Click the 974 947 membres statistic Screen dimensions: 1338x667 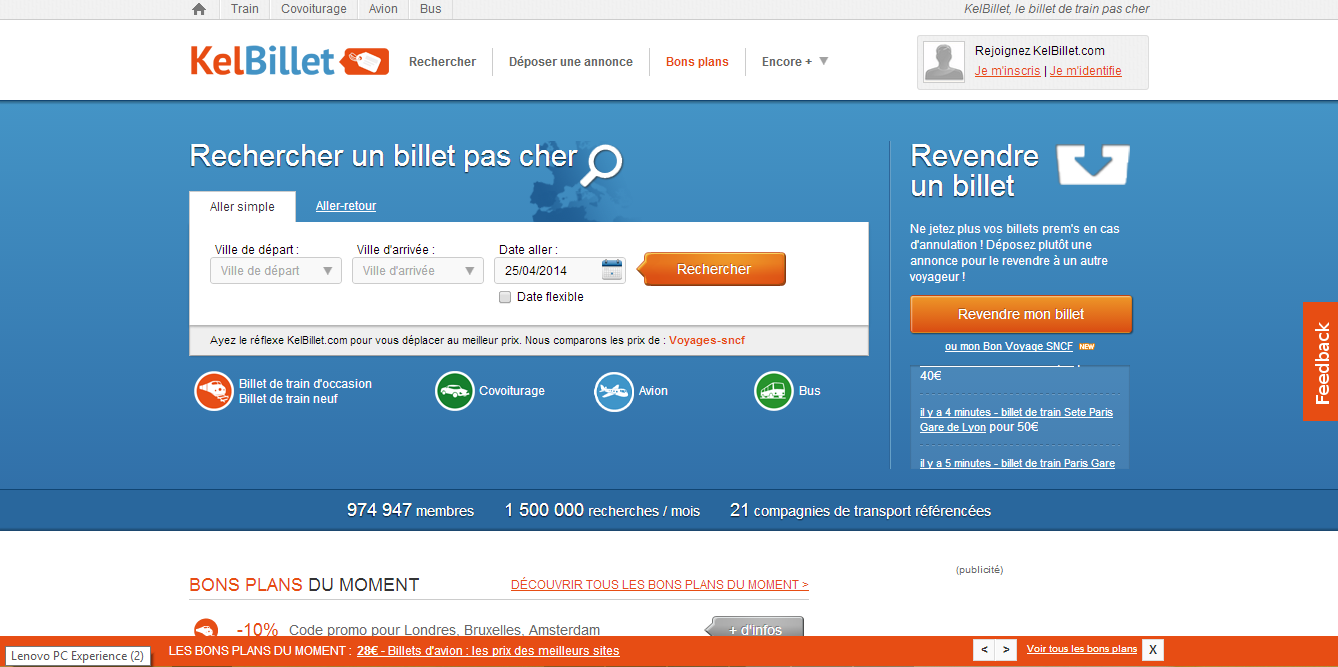pyautogui.click(x=410, y=510)
